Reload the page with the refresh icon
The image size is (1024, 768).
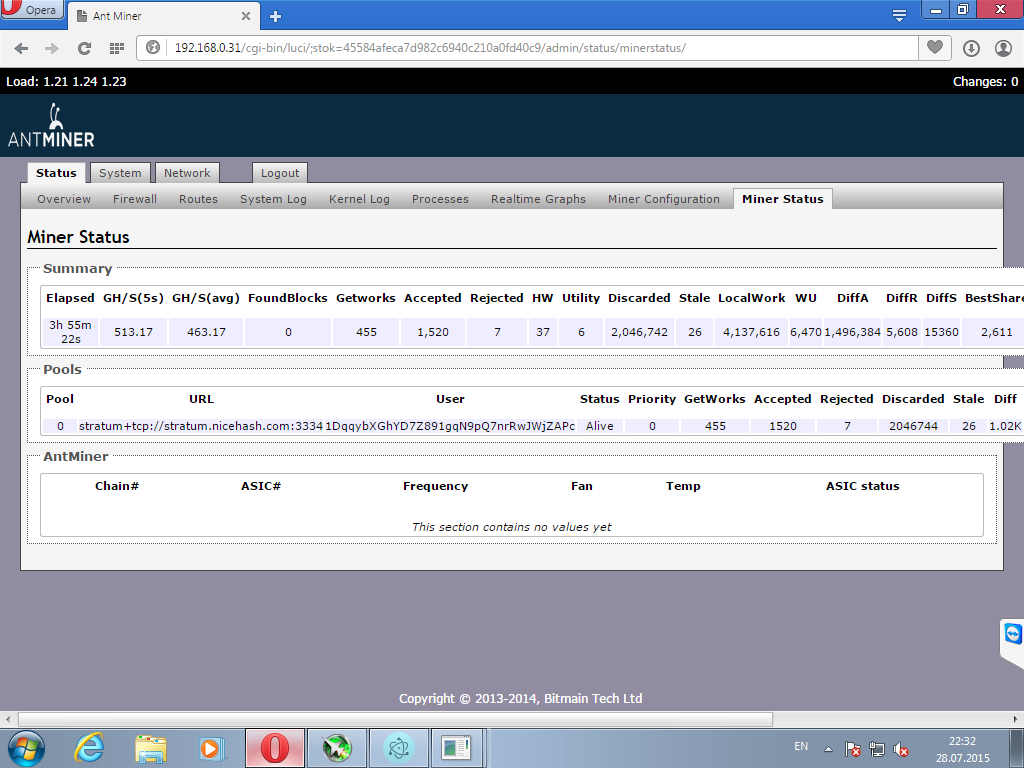(84, 48)
